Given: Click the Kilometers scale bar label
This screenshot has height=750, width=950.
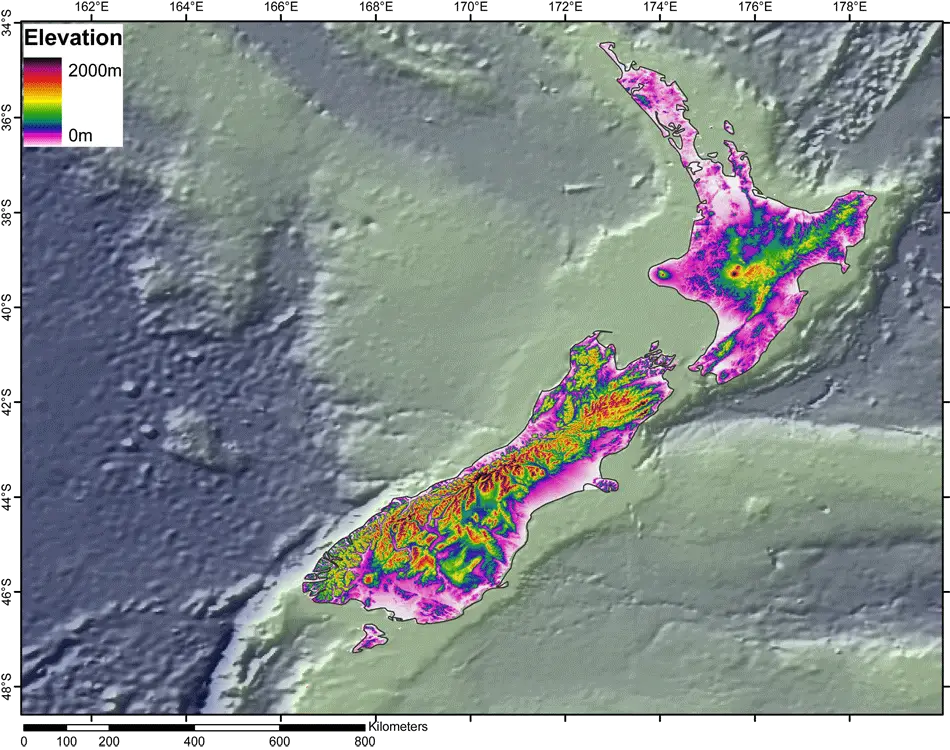Looking at the screenshot, I should 400,726.
